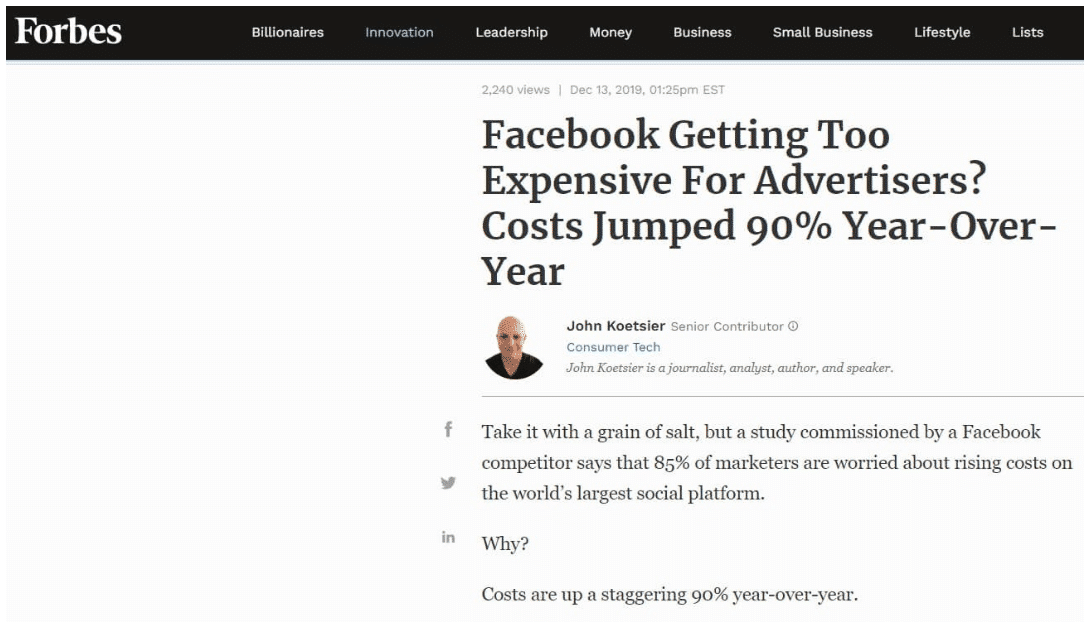This screenshot has height=632, width=1092.
Task: Share article via Twitter bird icon
Action: 448,482
